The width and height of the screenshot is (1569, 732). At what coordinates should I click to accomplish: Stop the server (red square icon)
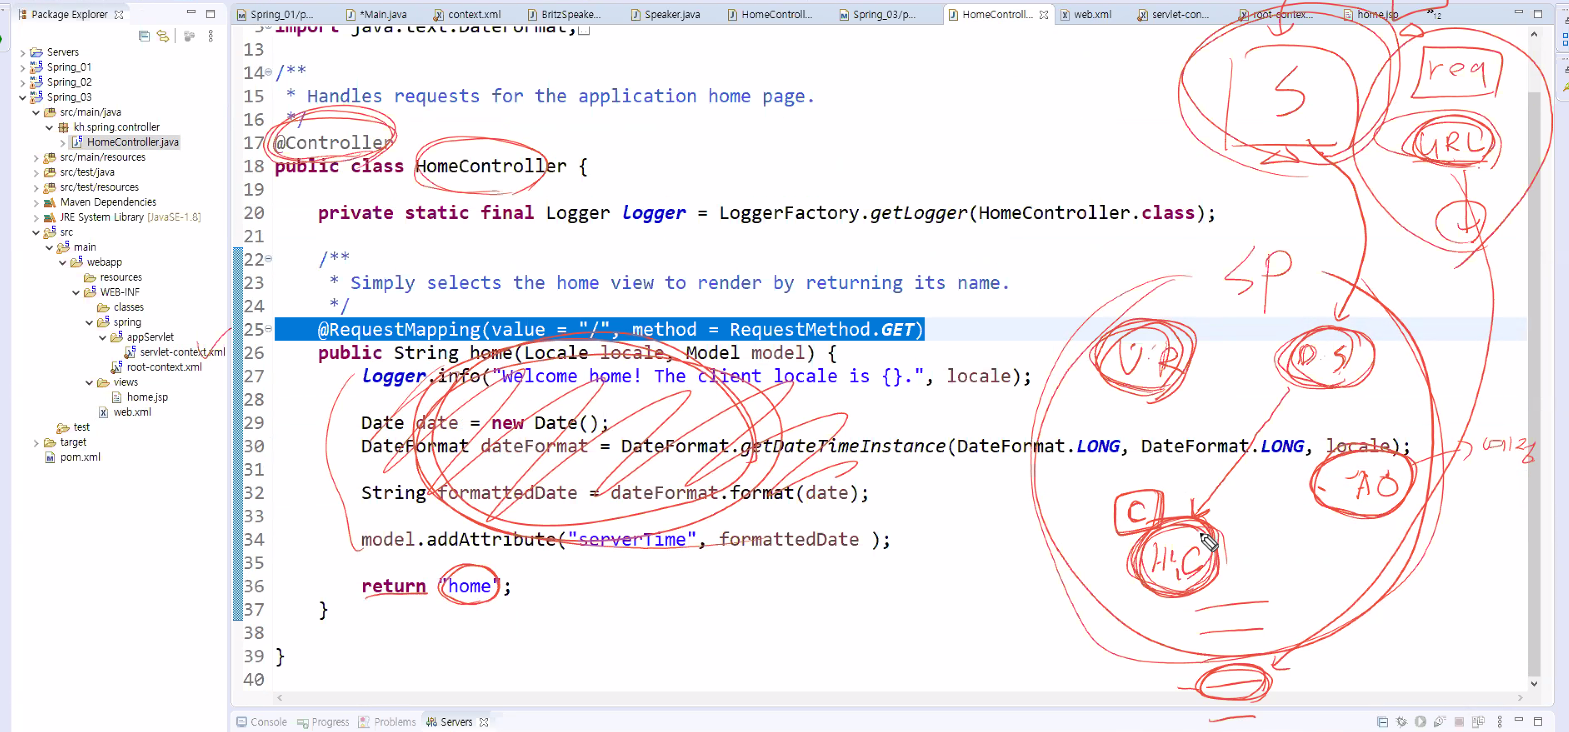coord(1459,721)
